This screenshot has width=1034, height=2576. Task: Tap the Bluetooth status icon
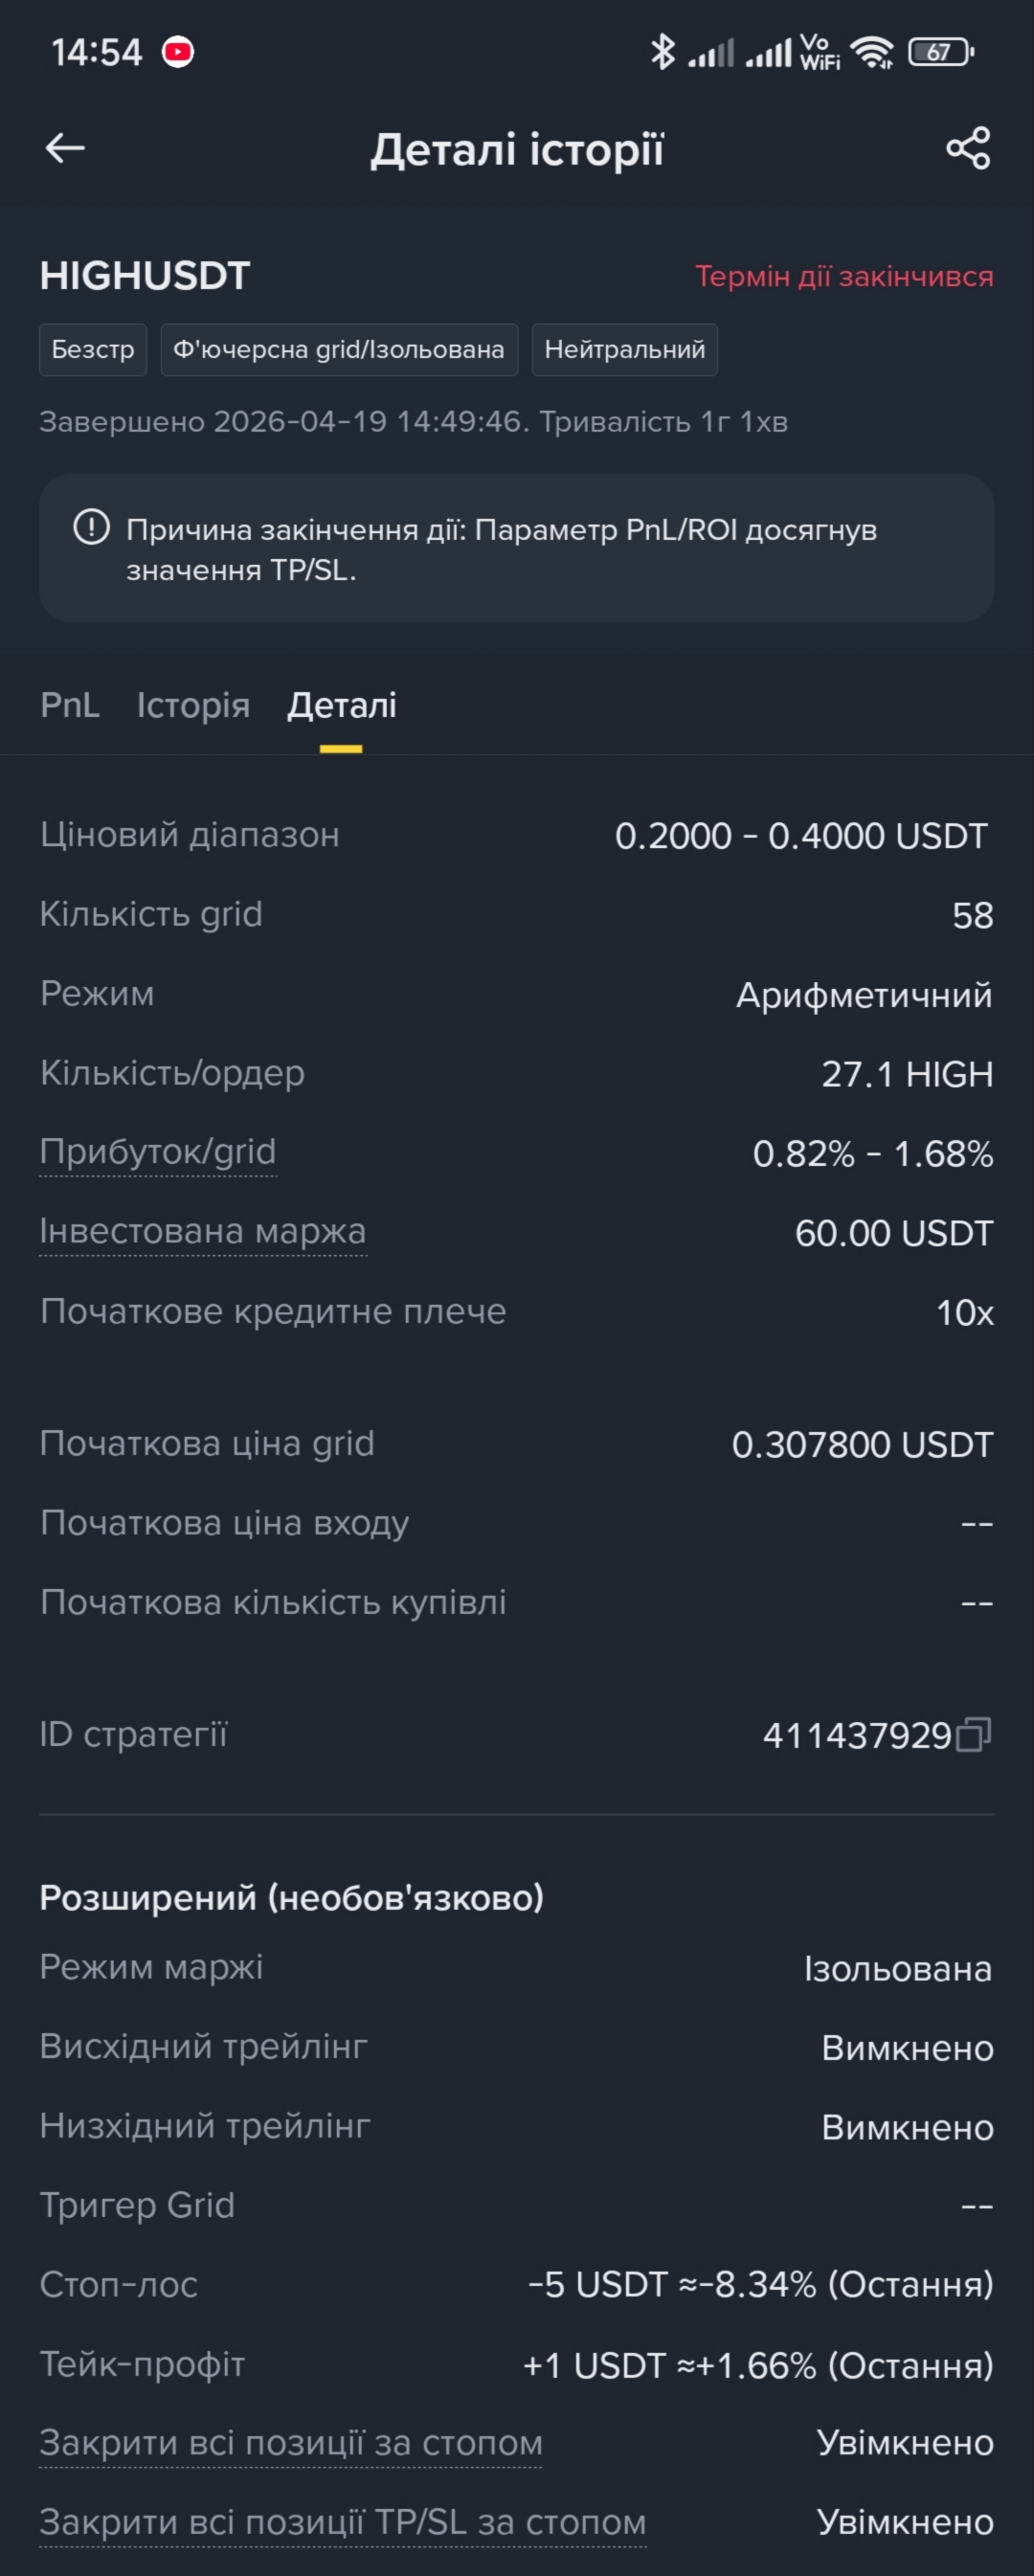pos(662,52)
